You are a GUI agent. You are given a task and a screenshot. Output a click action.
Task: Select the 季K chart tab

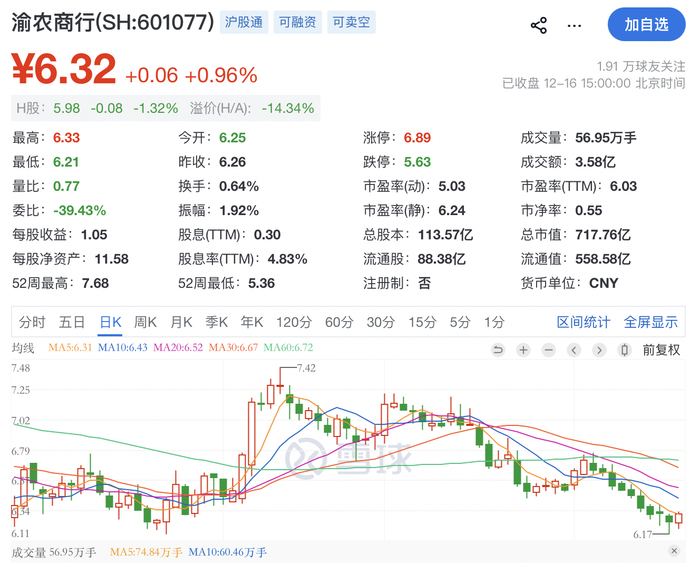click(x=217, y=322)
